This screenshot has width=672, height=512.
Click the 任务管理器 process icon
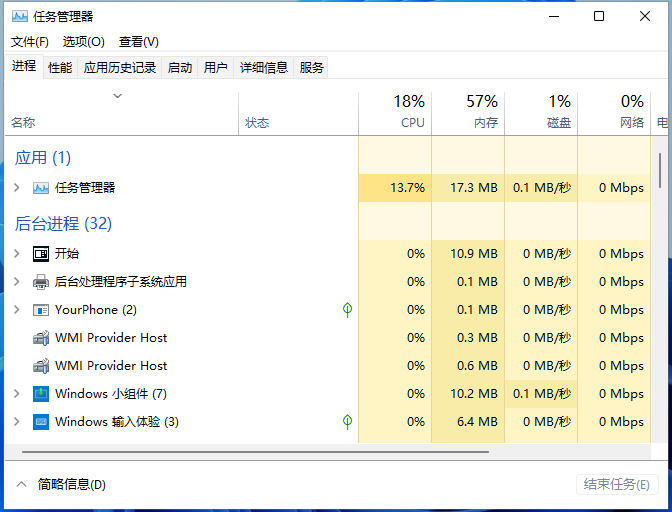click(41, 188)
